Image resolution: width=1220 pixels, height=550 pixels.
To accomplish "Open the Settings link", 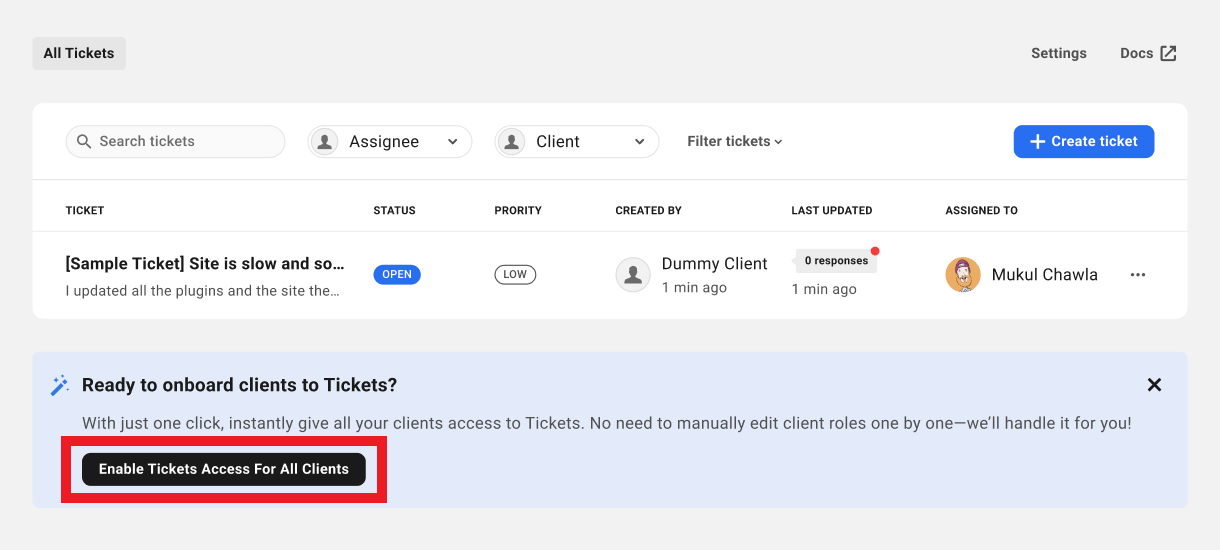I will coord(1059,53).
